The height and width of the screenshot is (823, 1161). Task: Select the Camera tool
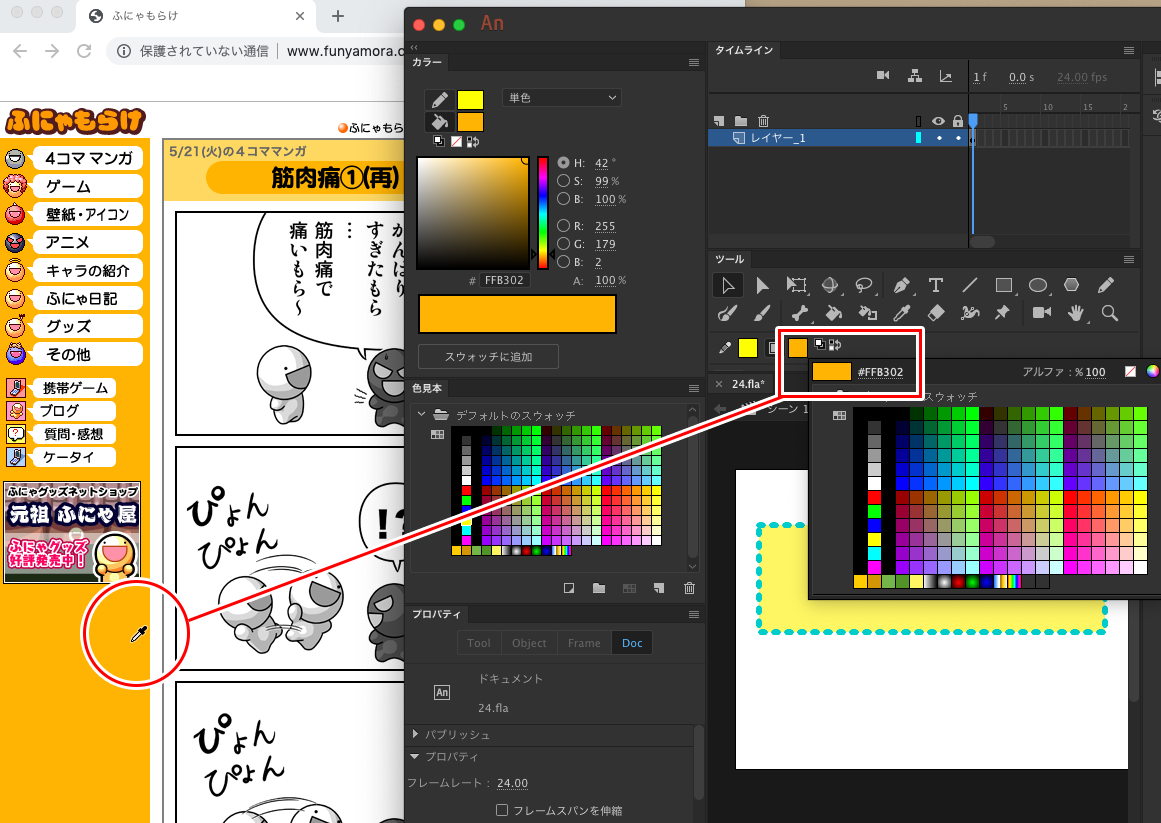(1042, 313)
